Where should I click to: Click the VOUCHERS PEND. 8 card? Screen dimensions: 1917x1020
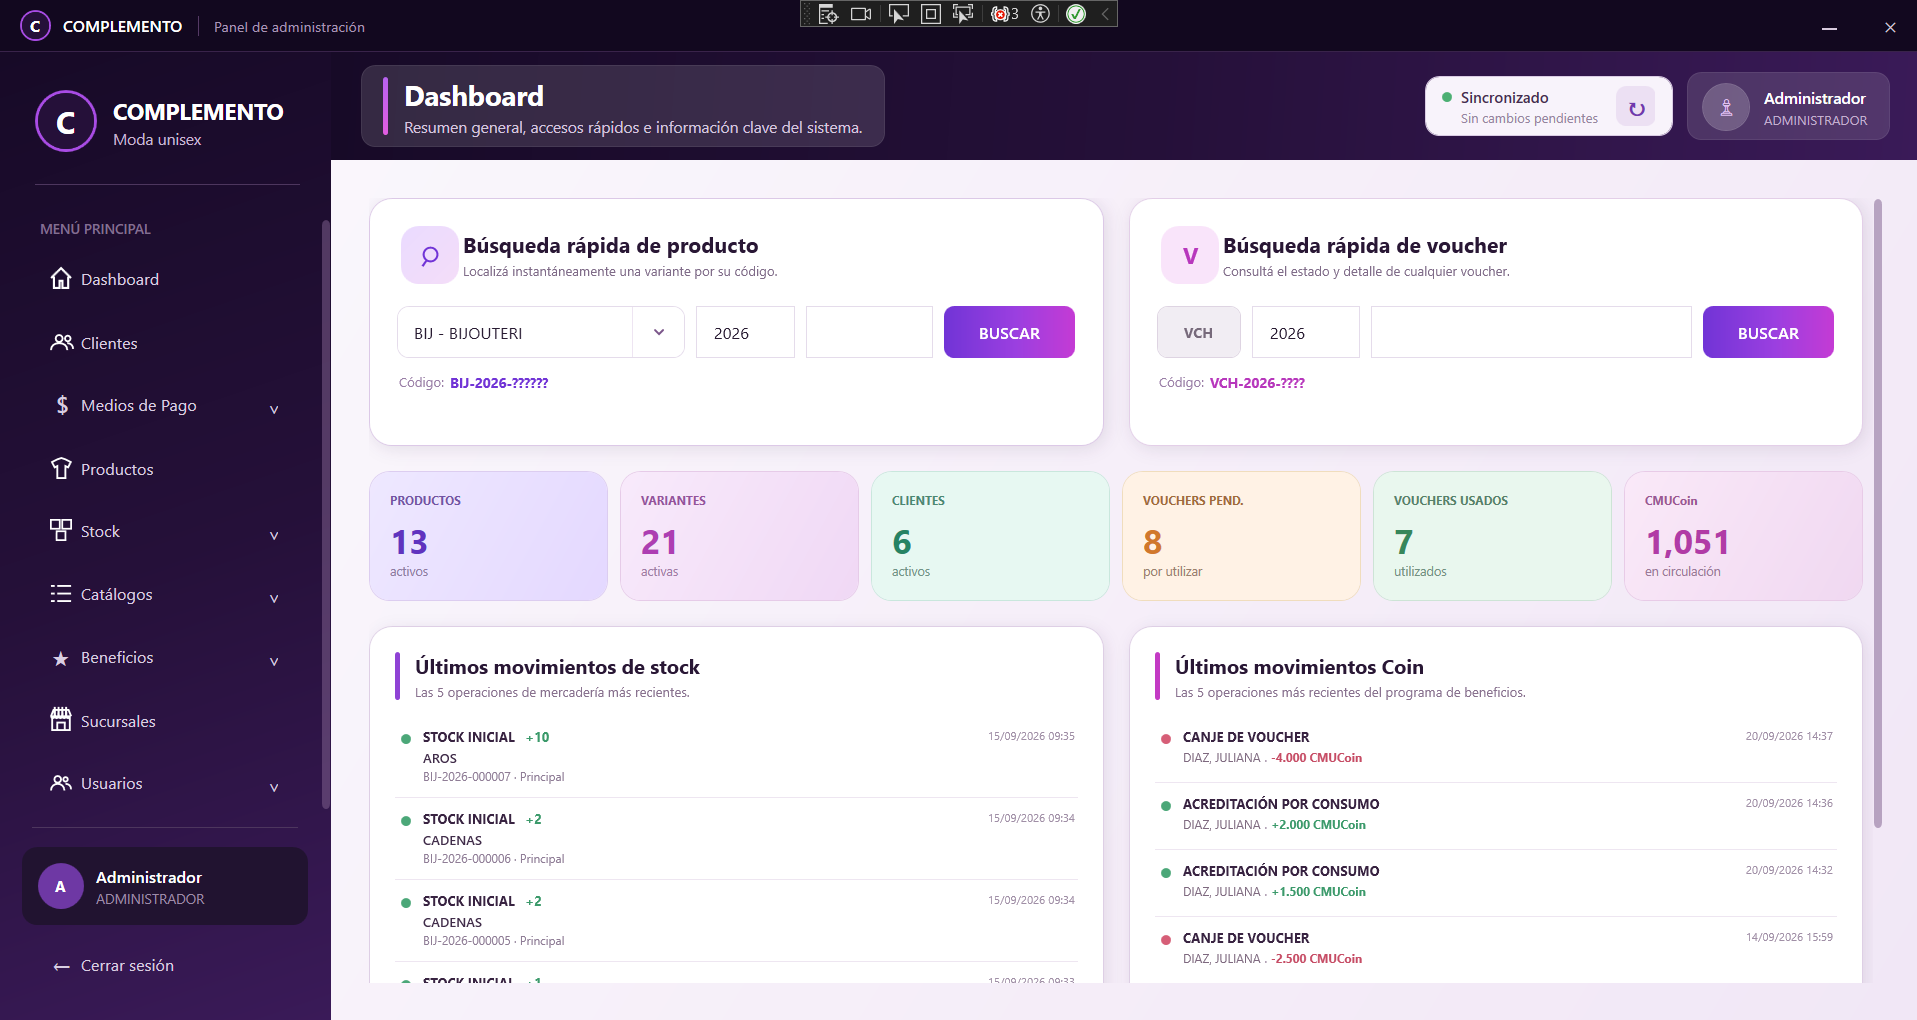1241,536
